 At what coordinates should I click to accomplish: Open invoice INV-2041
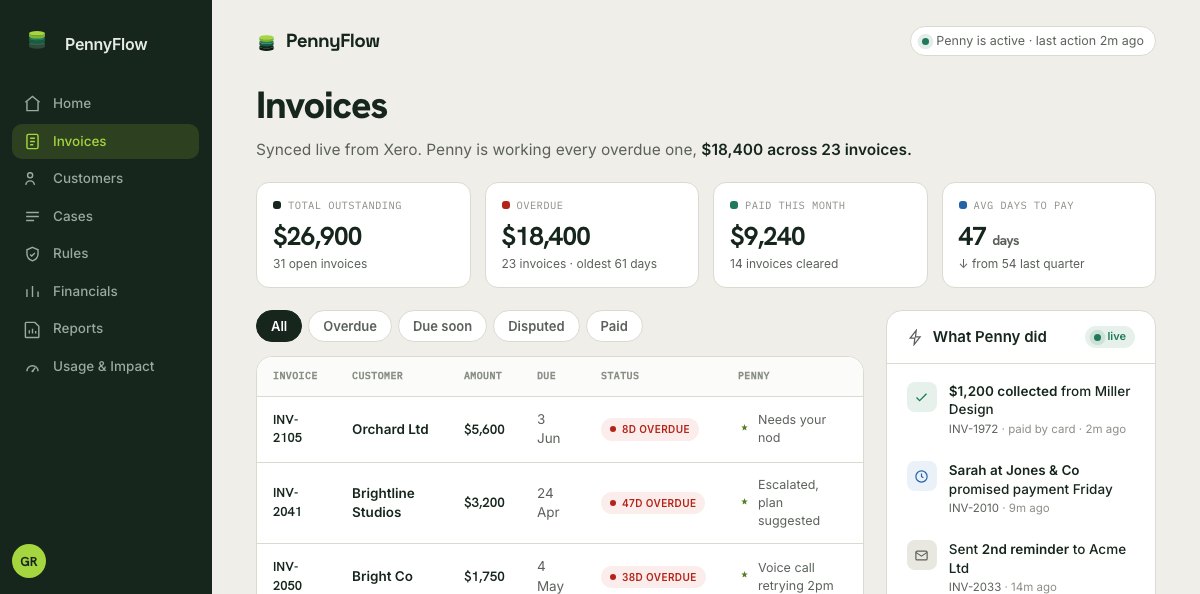tap(286, 503)
